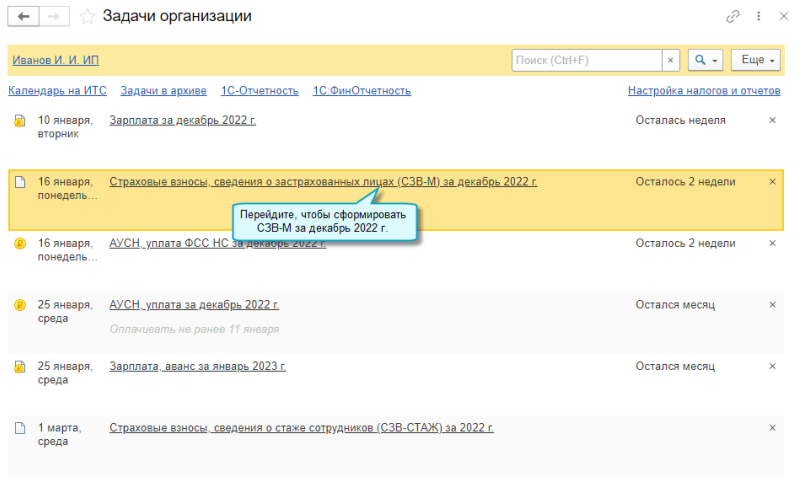Dismiss the АУСН уплата ФСС НС task
The height and width of the screenshot is (482, 800).
coord(772,243)
